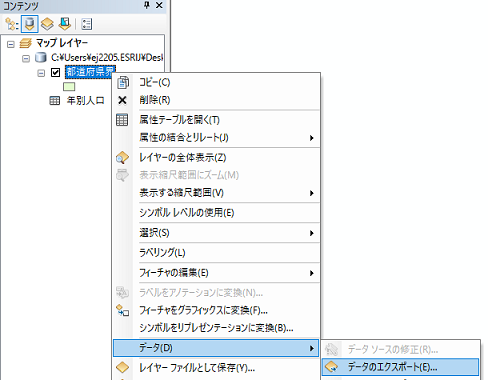Select the 年別人口 table entry
The image size is (488, 380).
(x=86, y=100)
